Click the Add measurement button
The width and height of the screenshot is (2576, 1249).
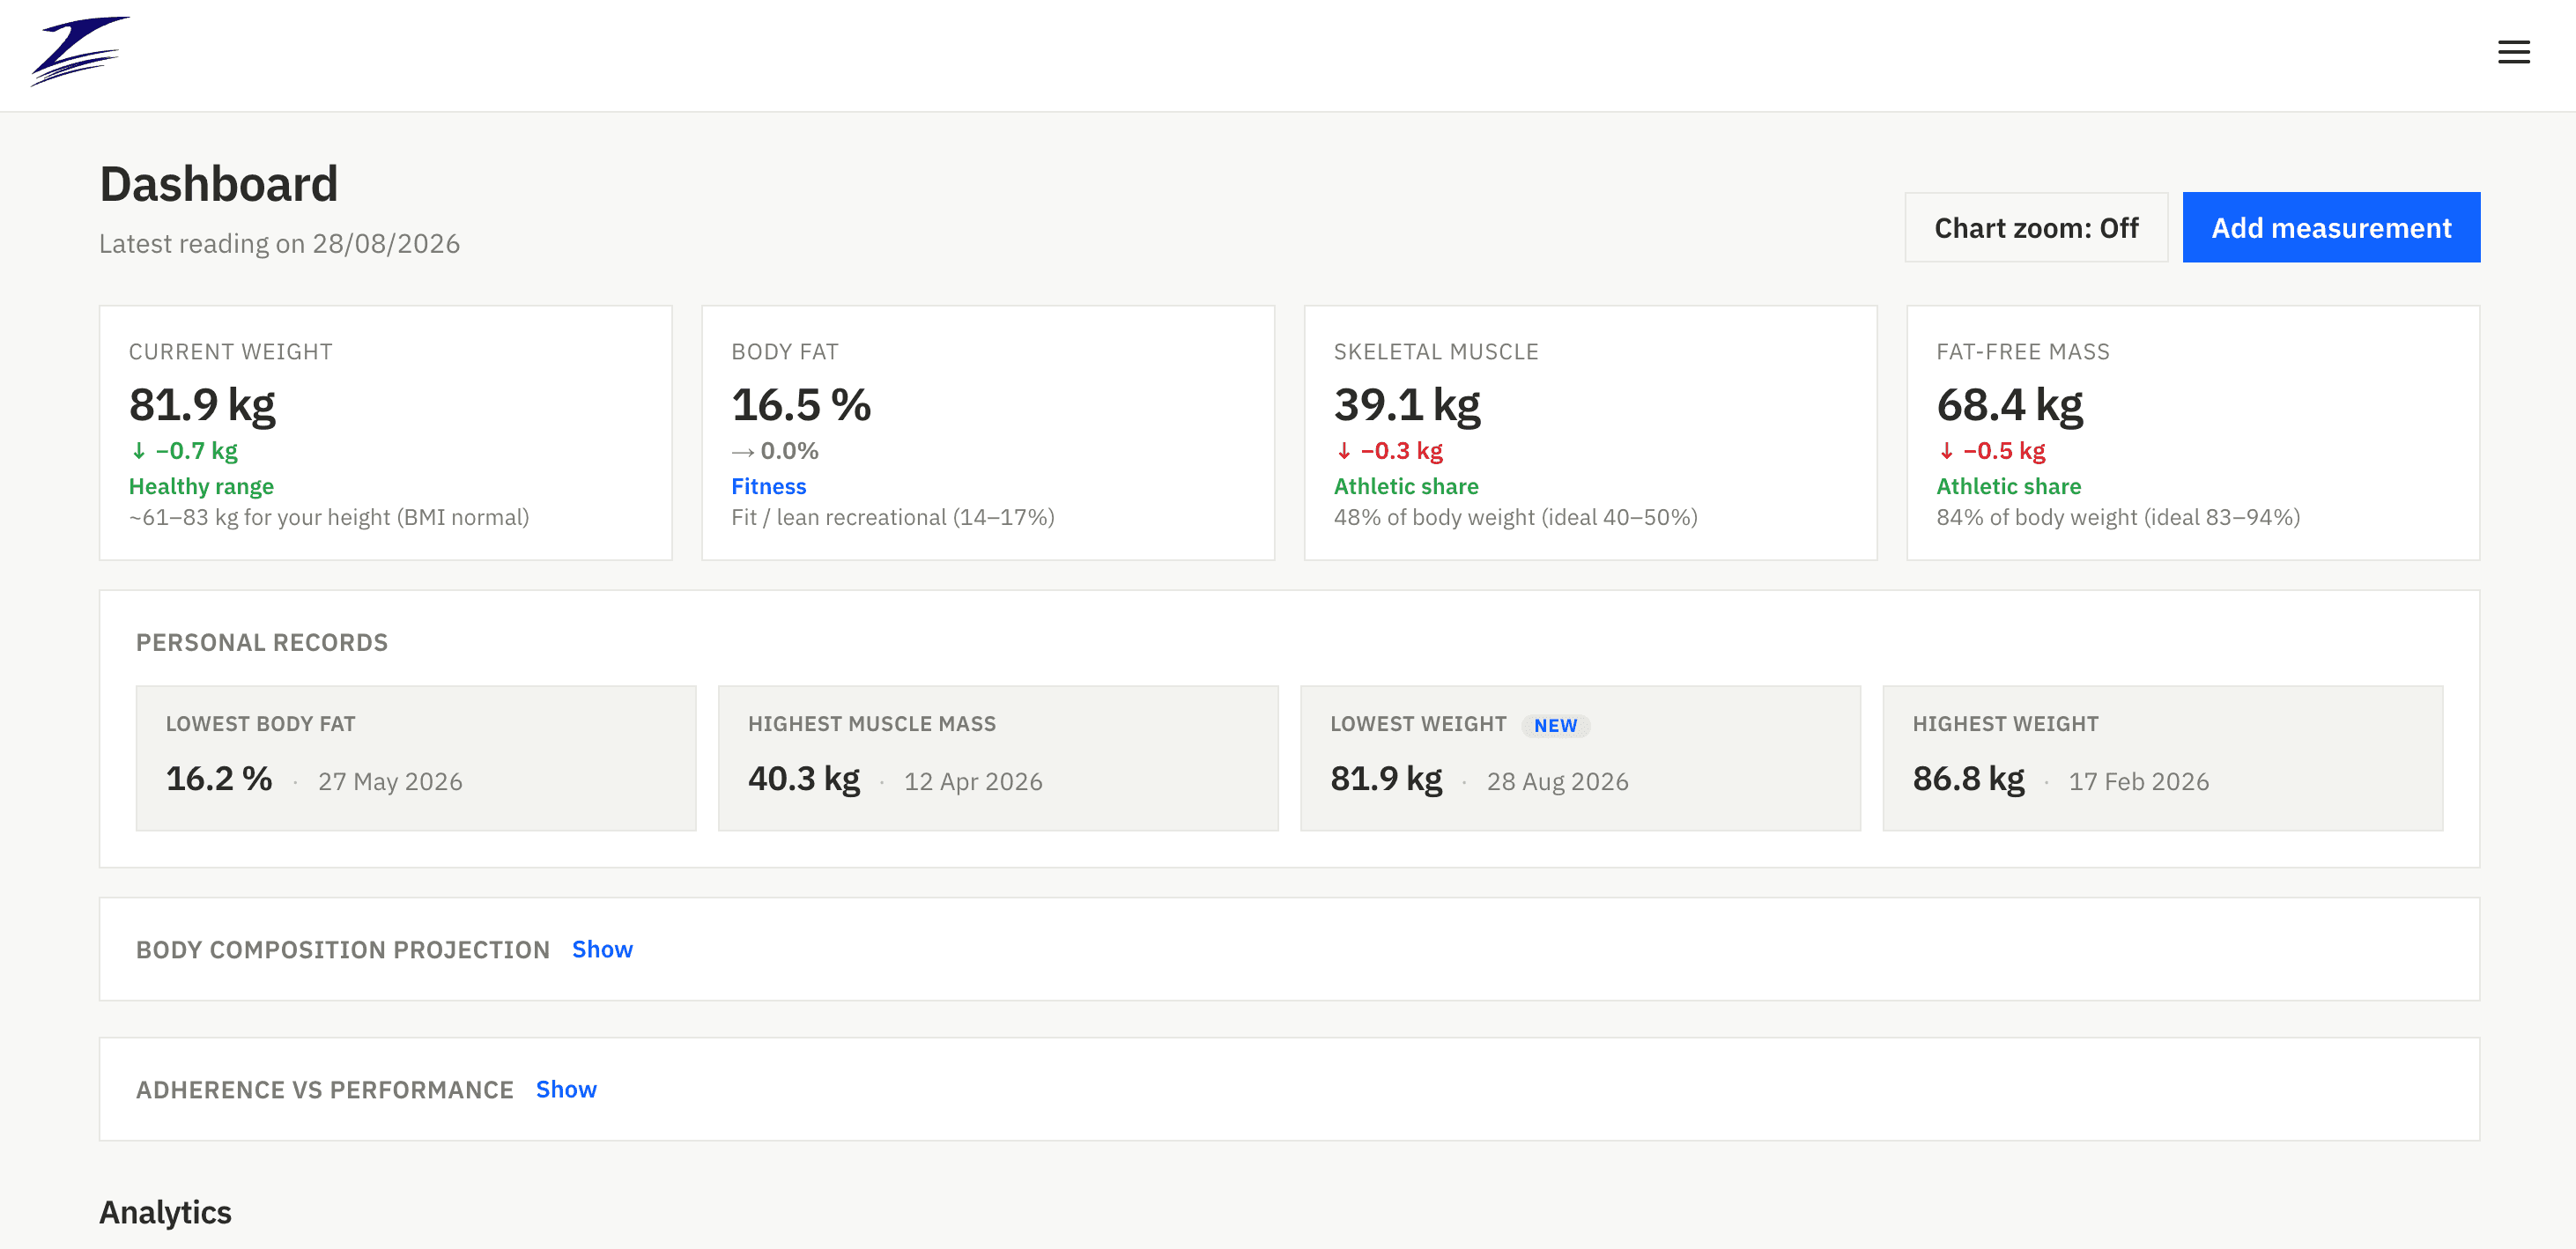click(x=2330, y=227)
